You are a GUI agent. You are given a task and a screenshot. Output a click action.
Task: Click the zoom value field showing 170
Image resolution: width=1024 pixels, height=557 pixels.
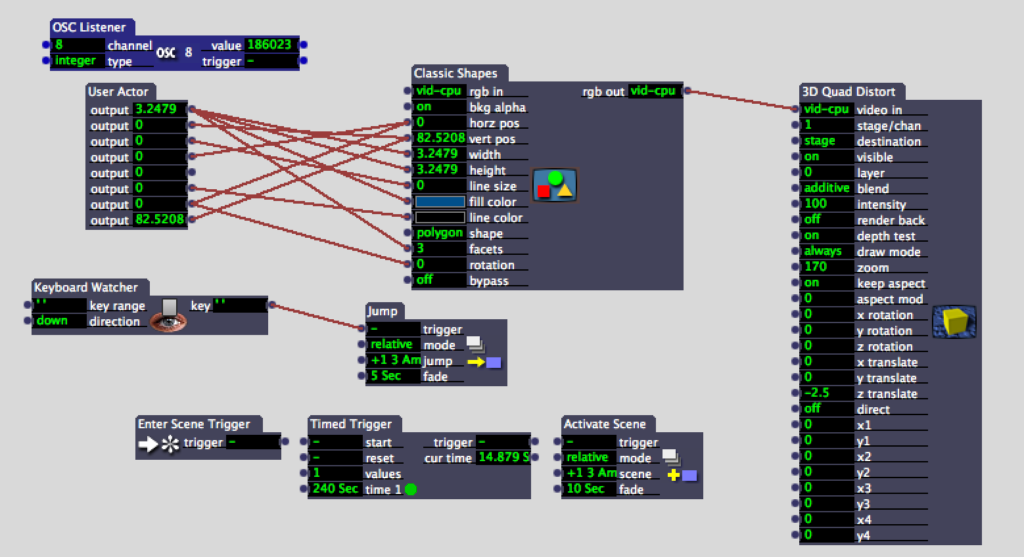826,267
